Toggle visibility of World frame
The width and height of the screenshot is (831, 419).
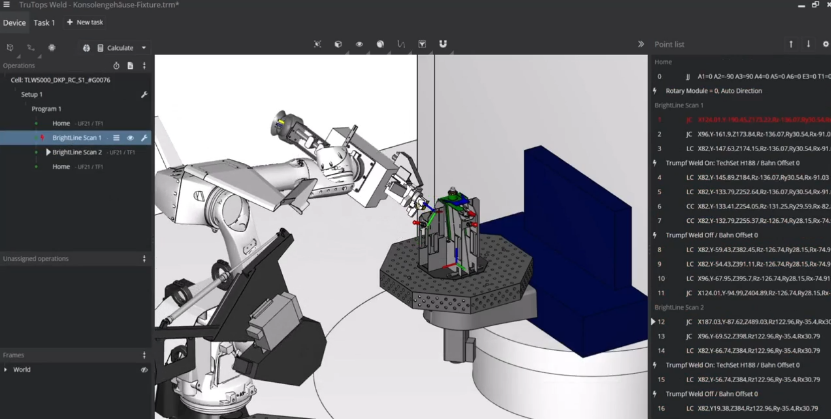click(x=144, y=369)
